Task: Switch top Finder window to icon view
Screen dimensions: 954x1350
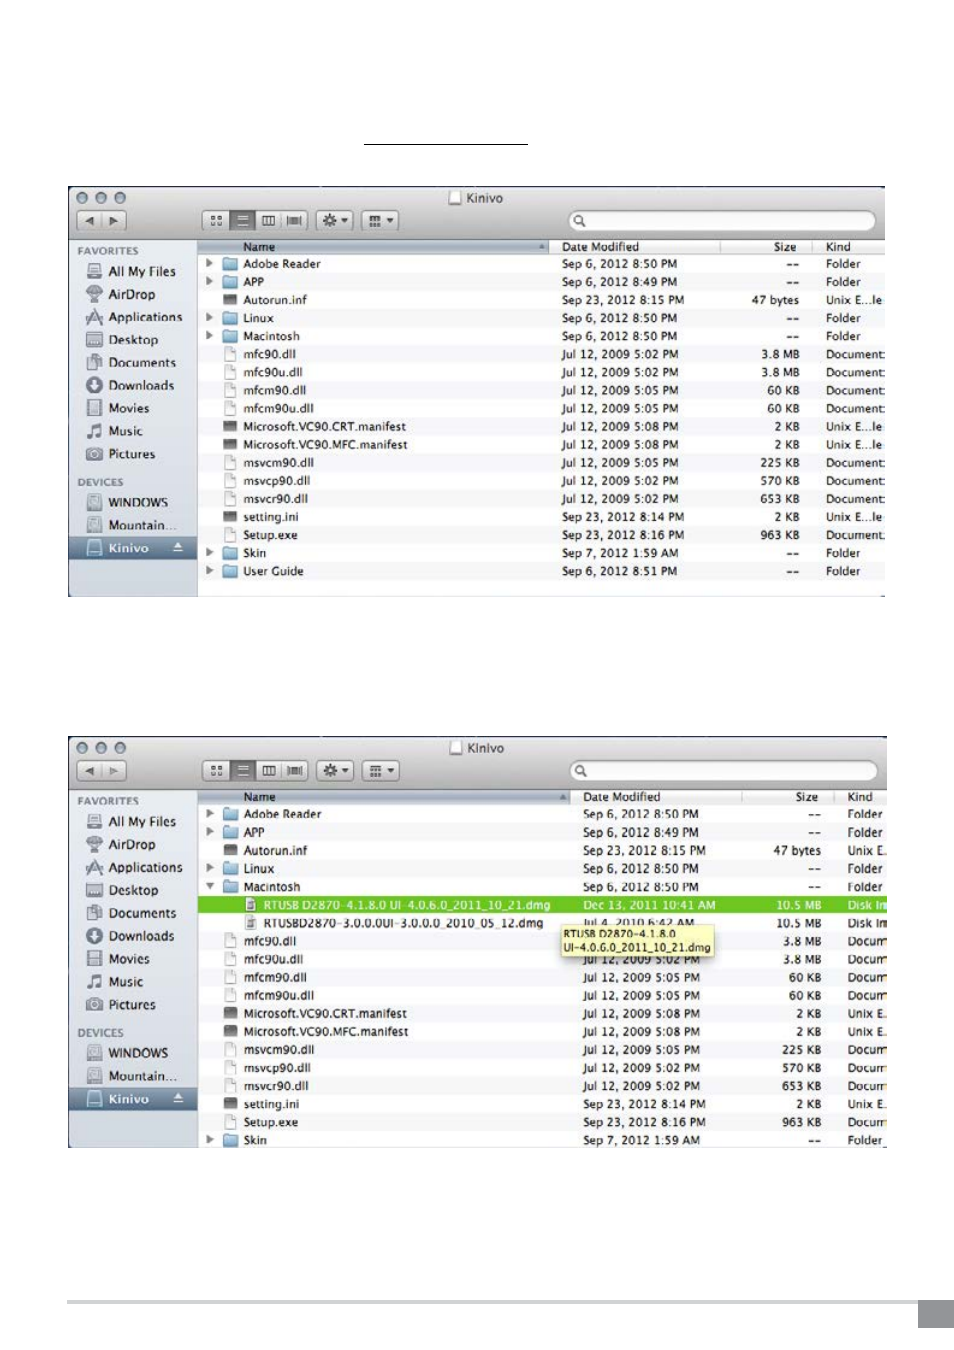Action: (216, 220)
